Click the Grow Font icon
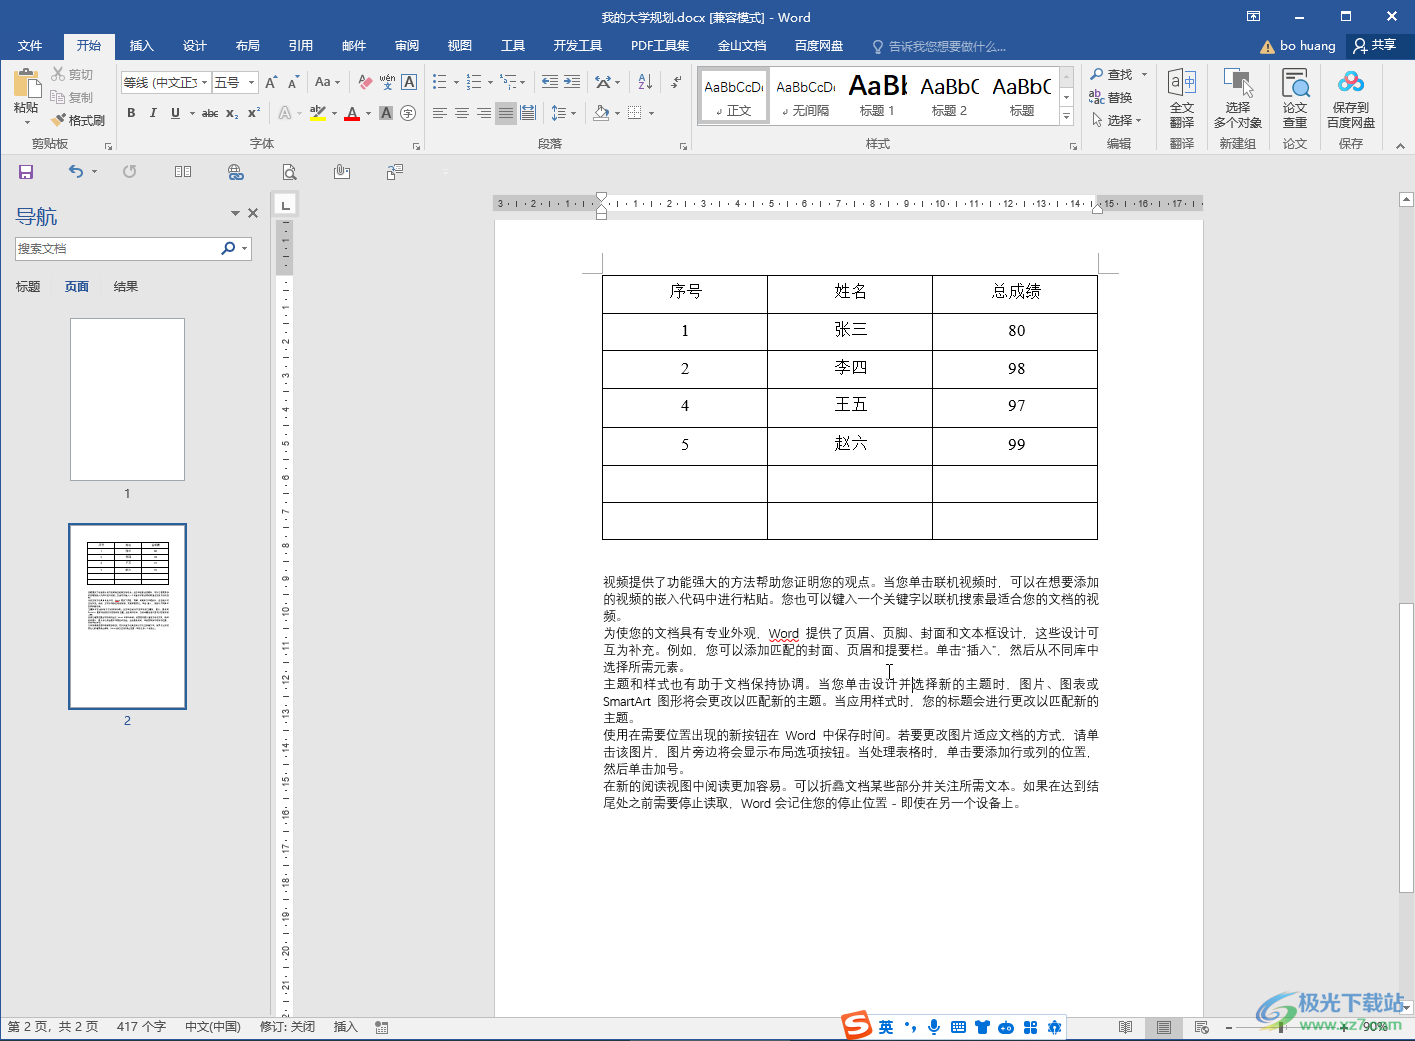Image resolution: width=1415 pixels, height=1041 pixels. (271, 82)
